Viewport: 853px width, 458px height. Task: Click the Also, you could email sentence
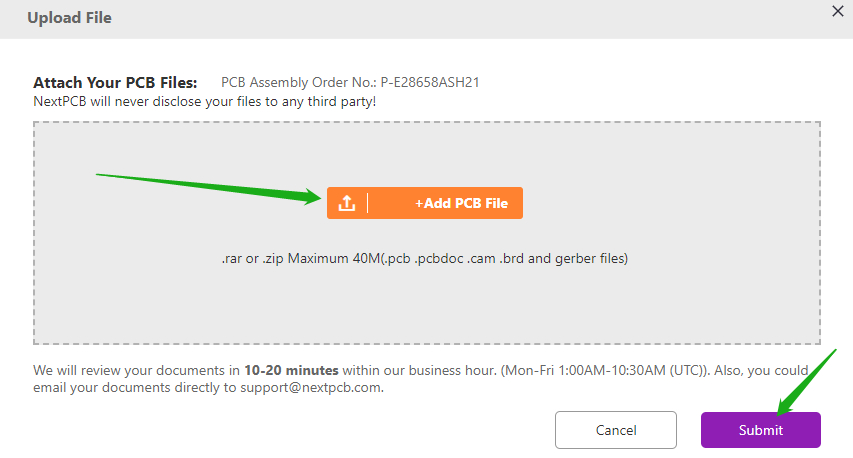[770, 370]
